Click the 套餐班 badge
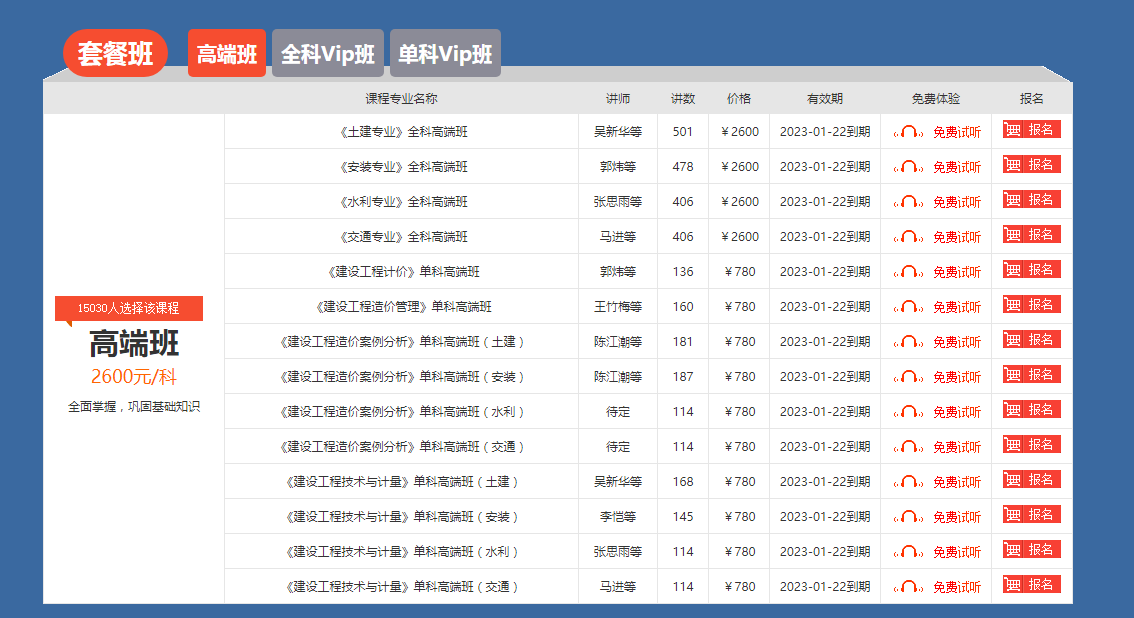The height and width of the screenshot is (618, 1134). pos(115,53)
